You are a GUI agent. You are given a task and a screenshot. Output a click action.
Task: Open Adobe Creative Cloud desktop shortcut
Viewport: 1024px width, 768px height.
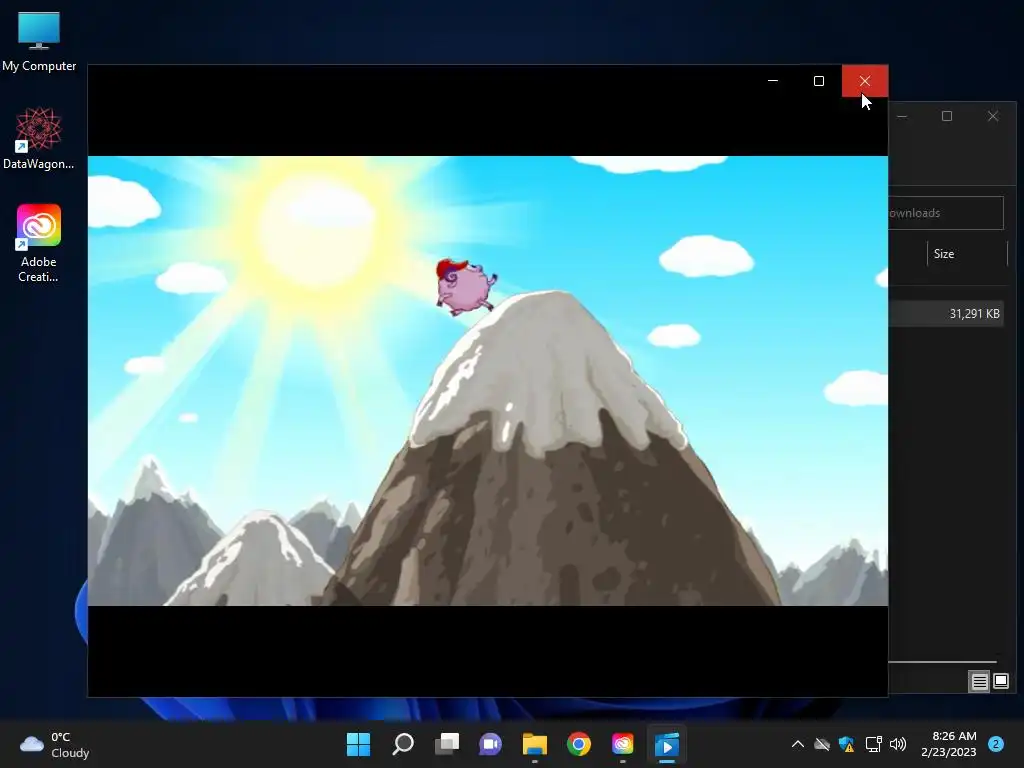point(39,243)
